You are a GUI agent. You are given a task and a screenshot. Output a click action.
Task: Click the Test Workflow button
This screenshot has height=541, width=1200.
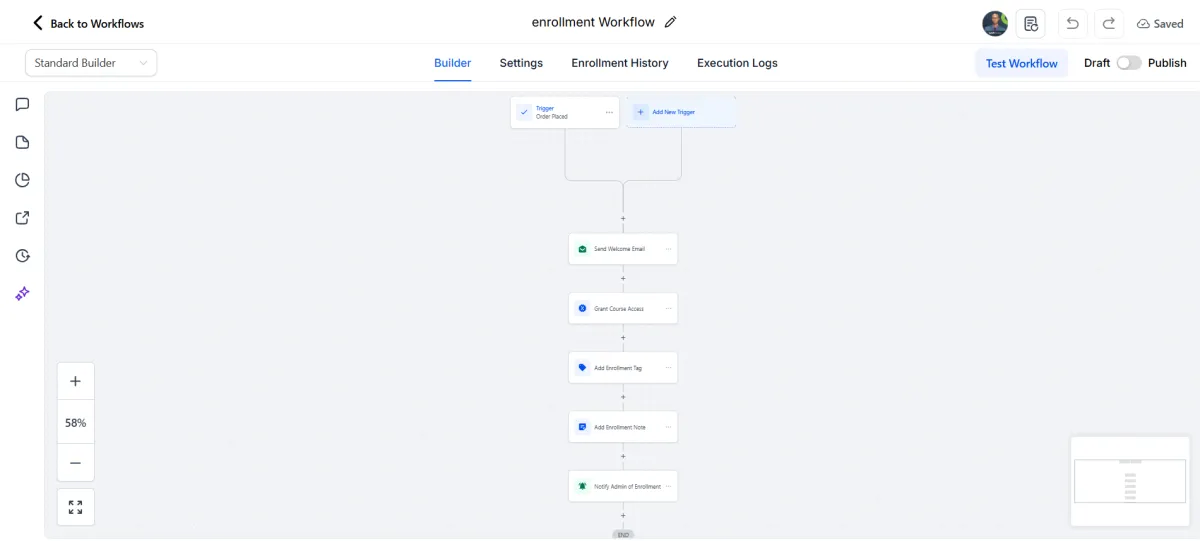(x=1021, y=63)
